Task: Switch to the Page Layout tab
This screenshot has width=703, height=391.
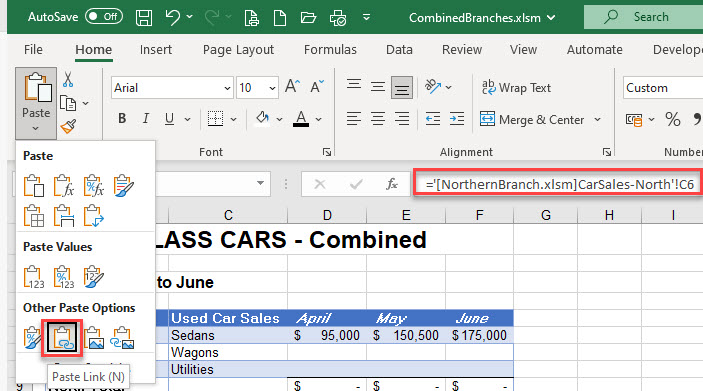Action: click(x=238, y=49)
